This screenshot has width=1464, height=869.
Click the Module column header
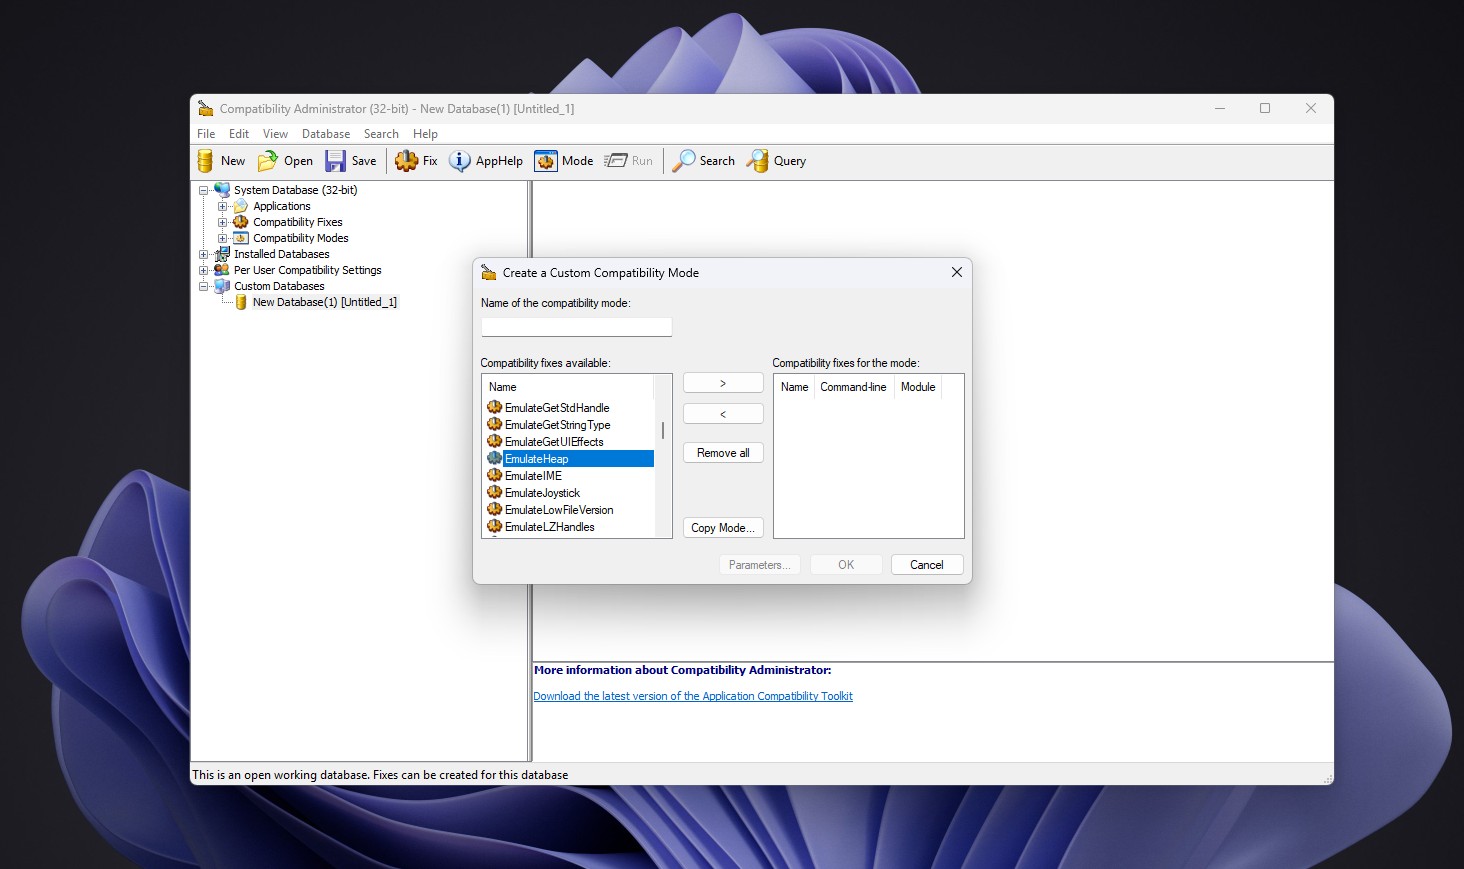(x=918, y=387)
